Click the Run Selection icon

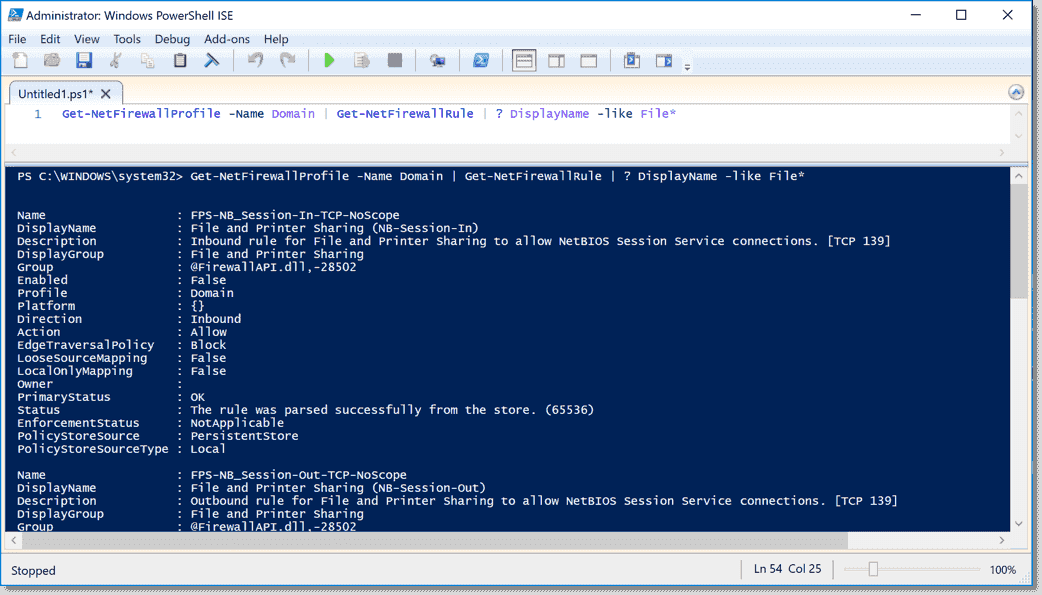361,61
